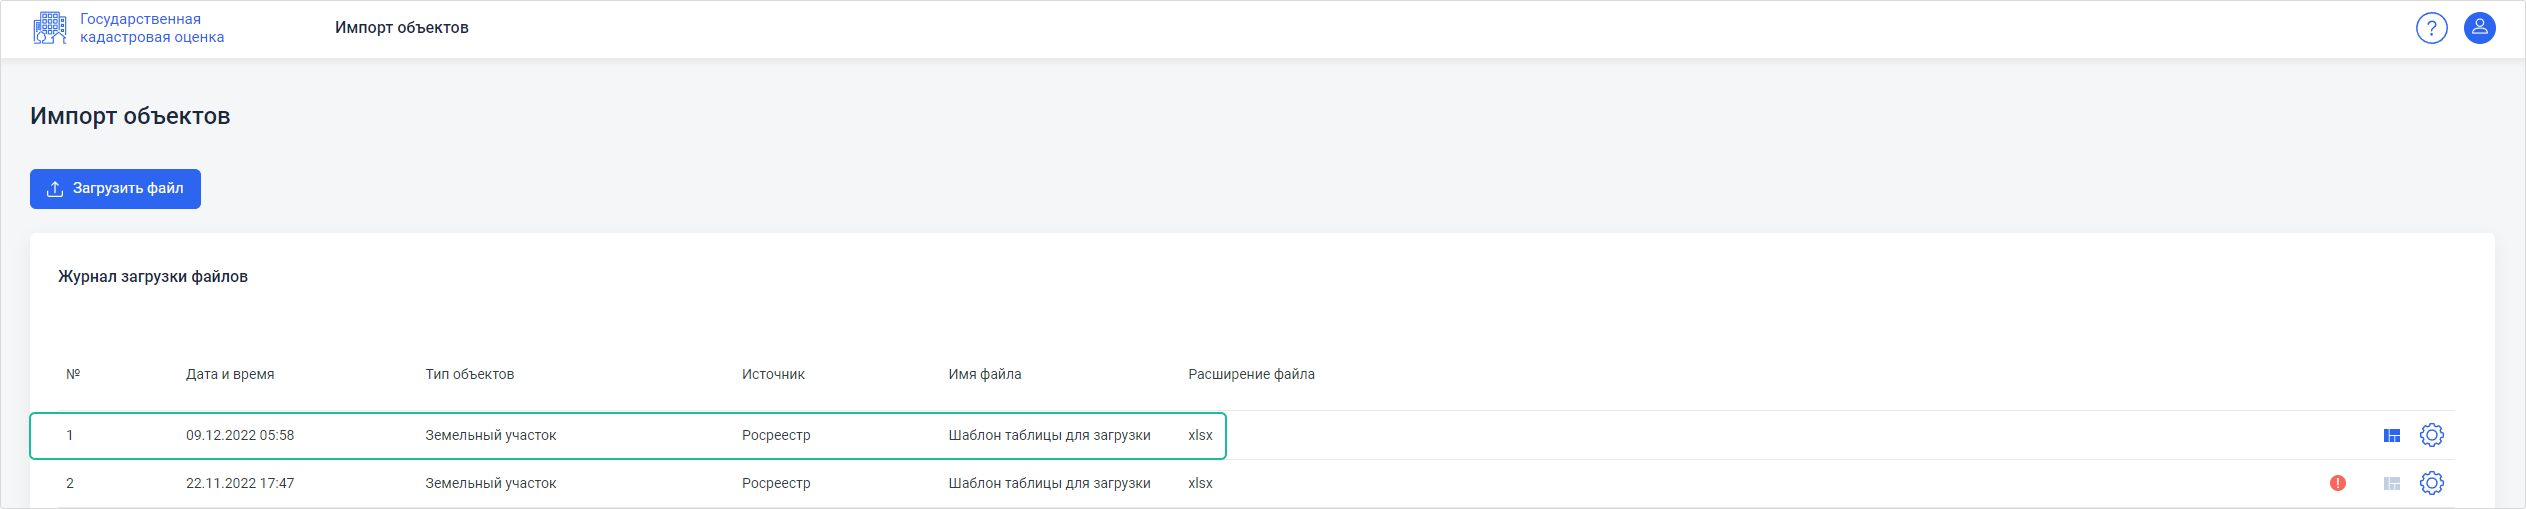2526x509 pixels.
Task: Click the Тип объектов column header
Action: click(x=470, y=374)
